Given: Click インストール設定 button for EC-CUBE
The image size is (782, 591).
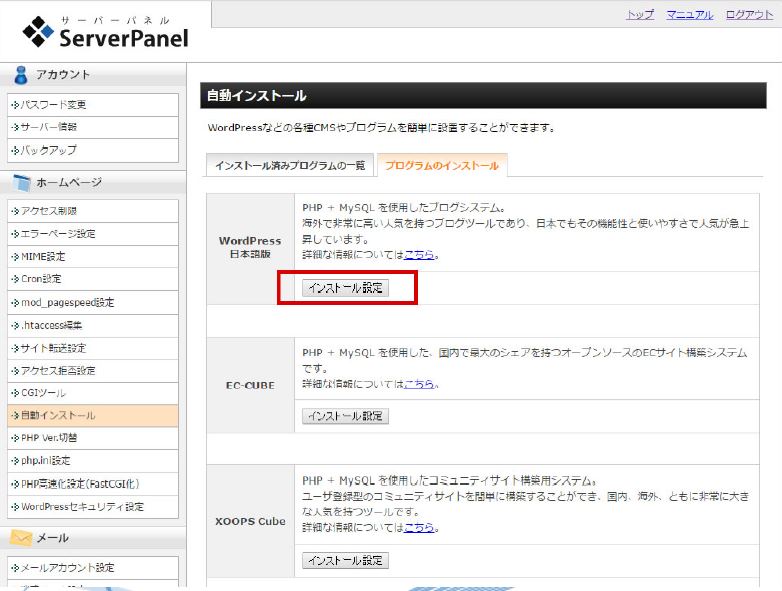Looking at the screenshot, I should pos(345,416).
